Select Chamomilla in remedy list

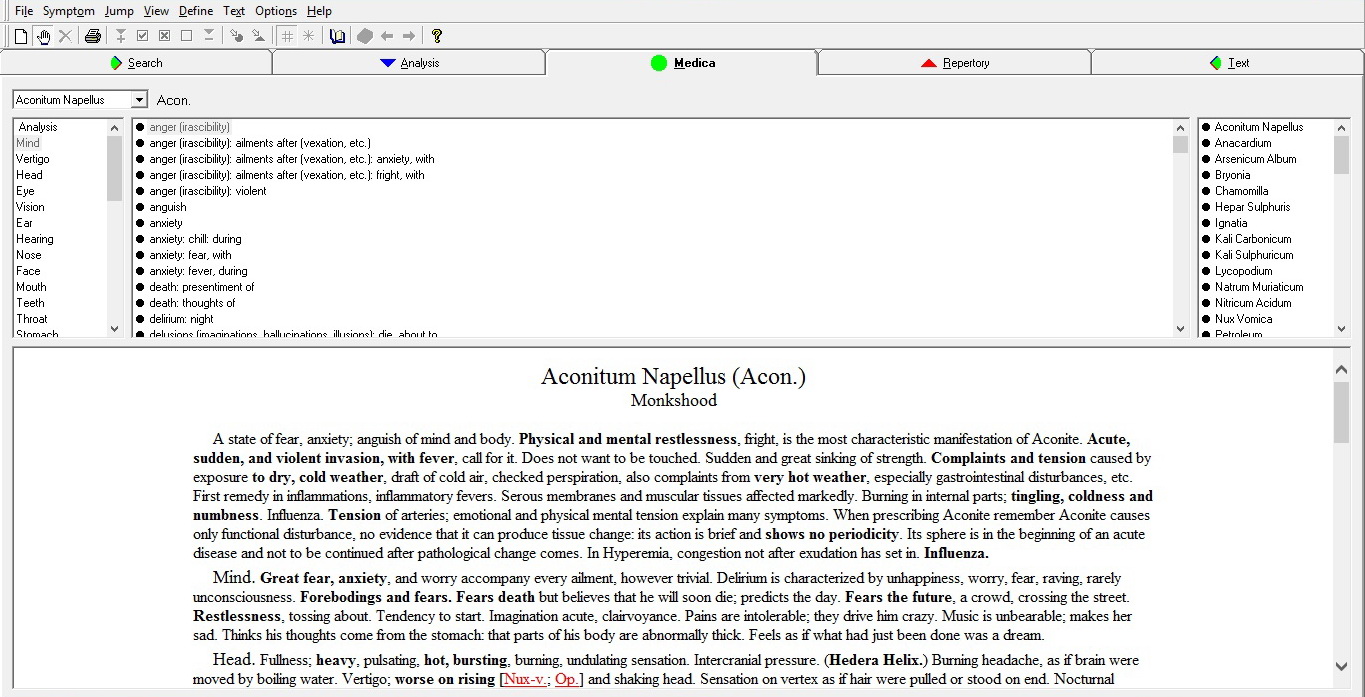coord(1241,191)
